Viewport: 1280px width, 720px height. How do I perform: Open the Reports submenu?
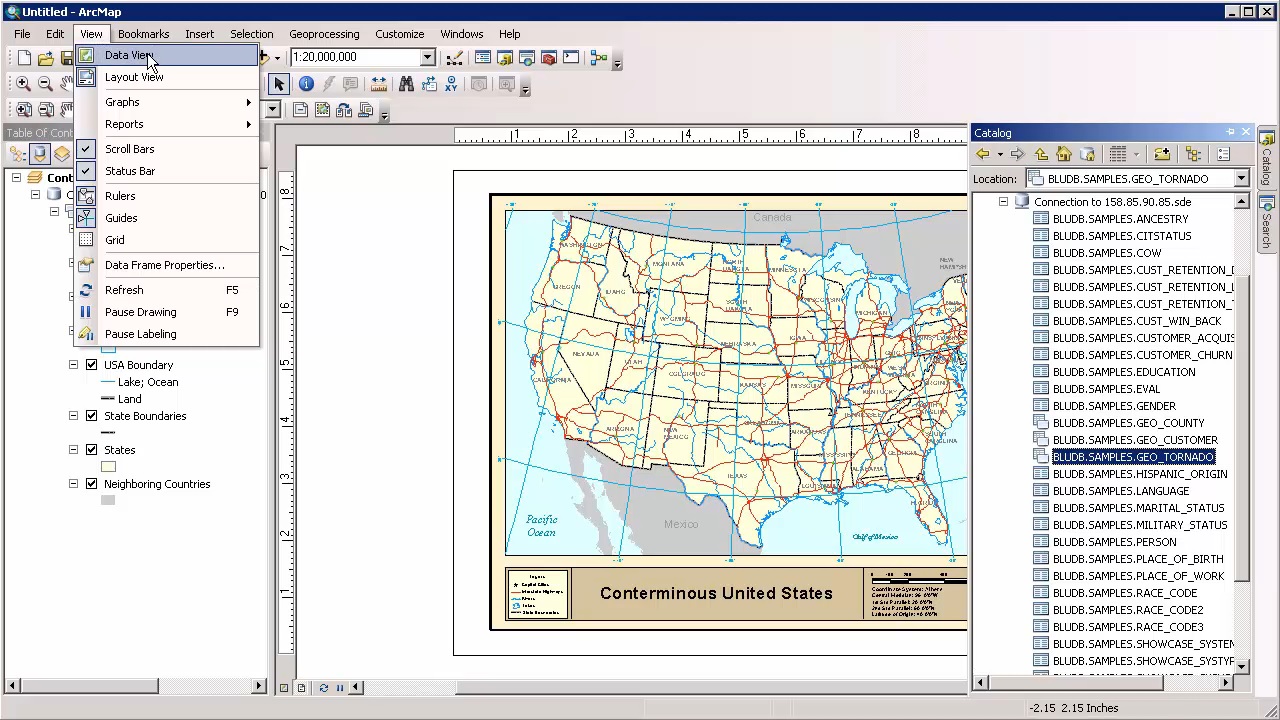click(x=166, y=124)
